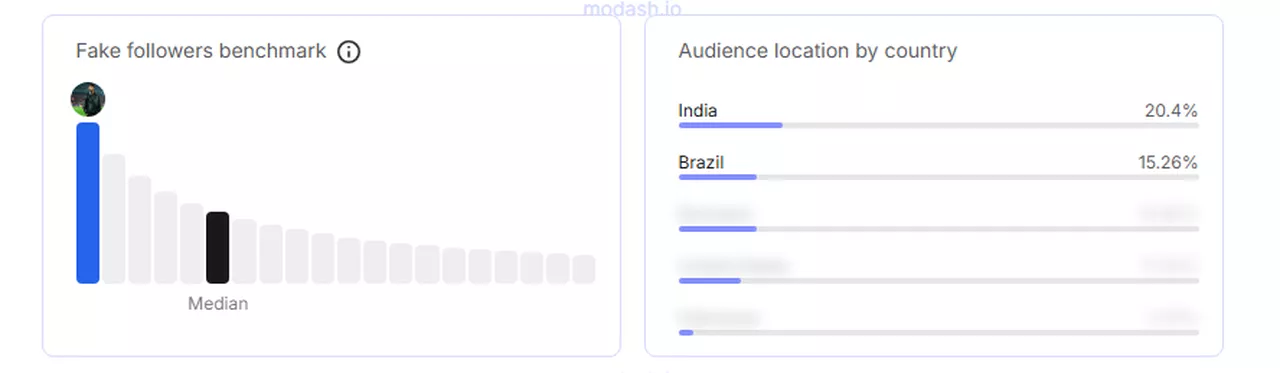
Task: Click the Fake followers benchmark heading
Action: pyautogui.click(x=201, y=51)
